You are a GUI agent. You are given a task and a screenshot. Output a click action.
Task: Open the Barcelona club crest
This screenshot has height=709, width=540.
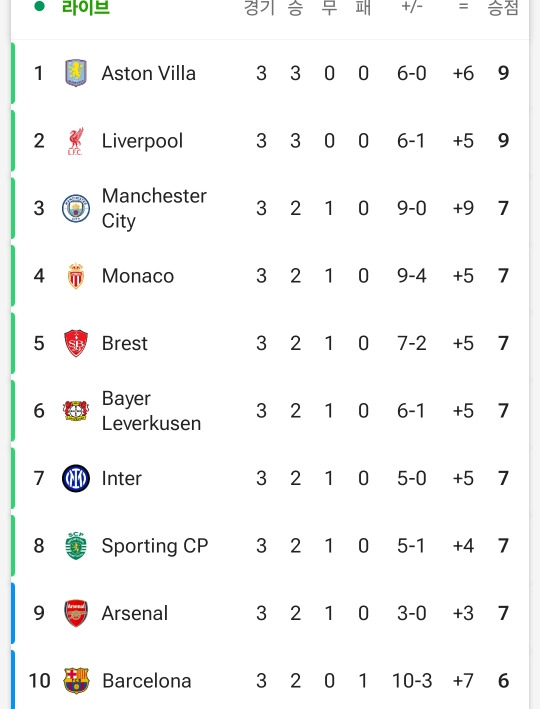76,681
